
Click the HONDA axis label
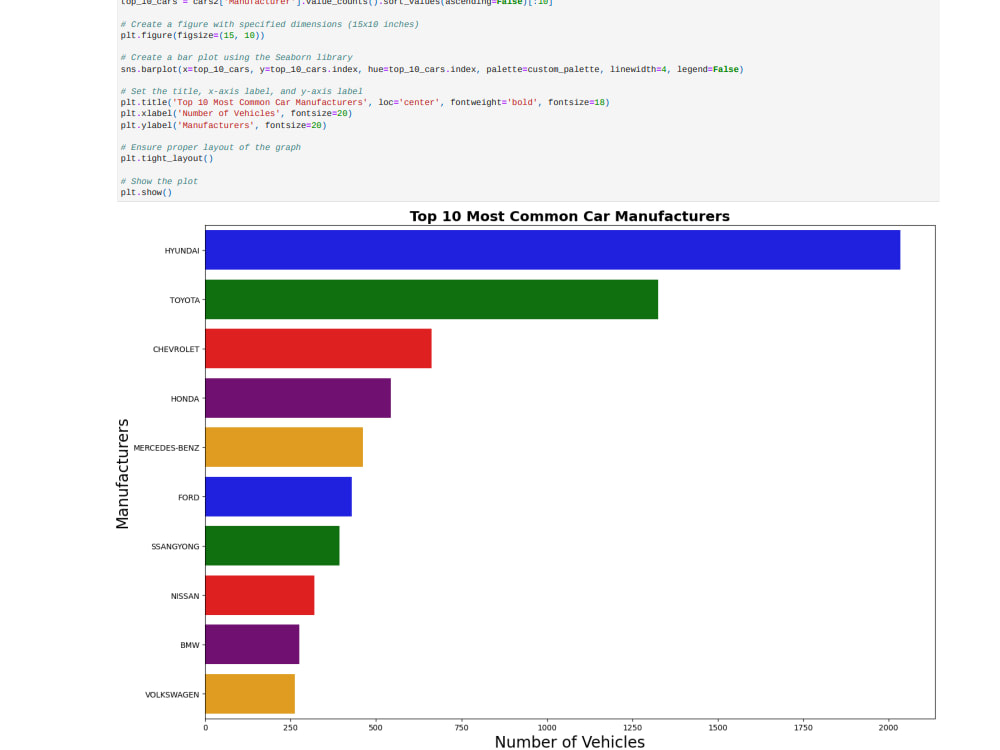(185, 399)
